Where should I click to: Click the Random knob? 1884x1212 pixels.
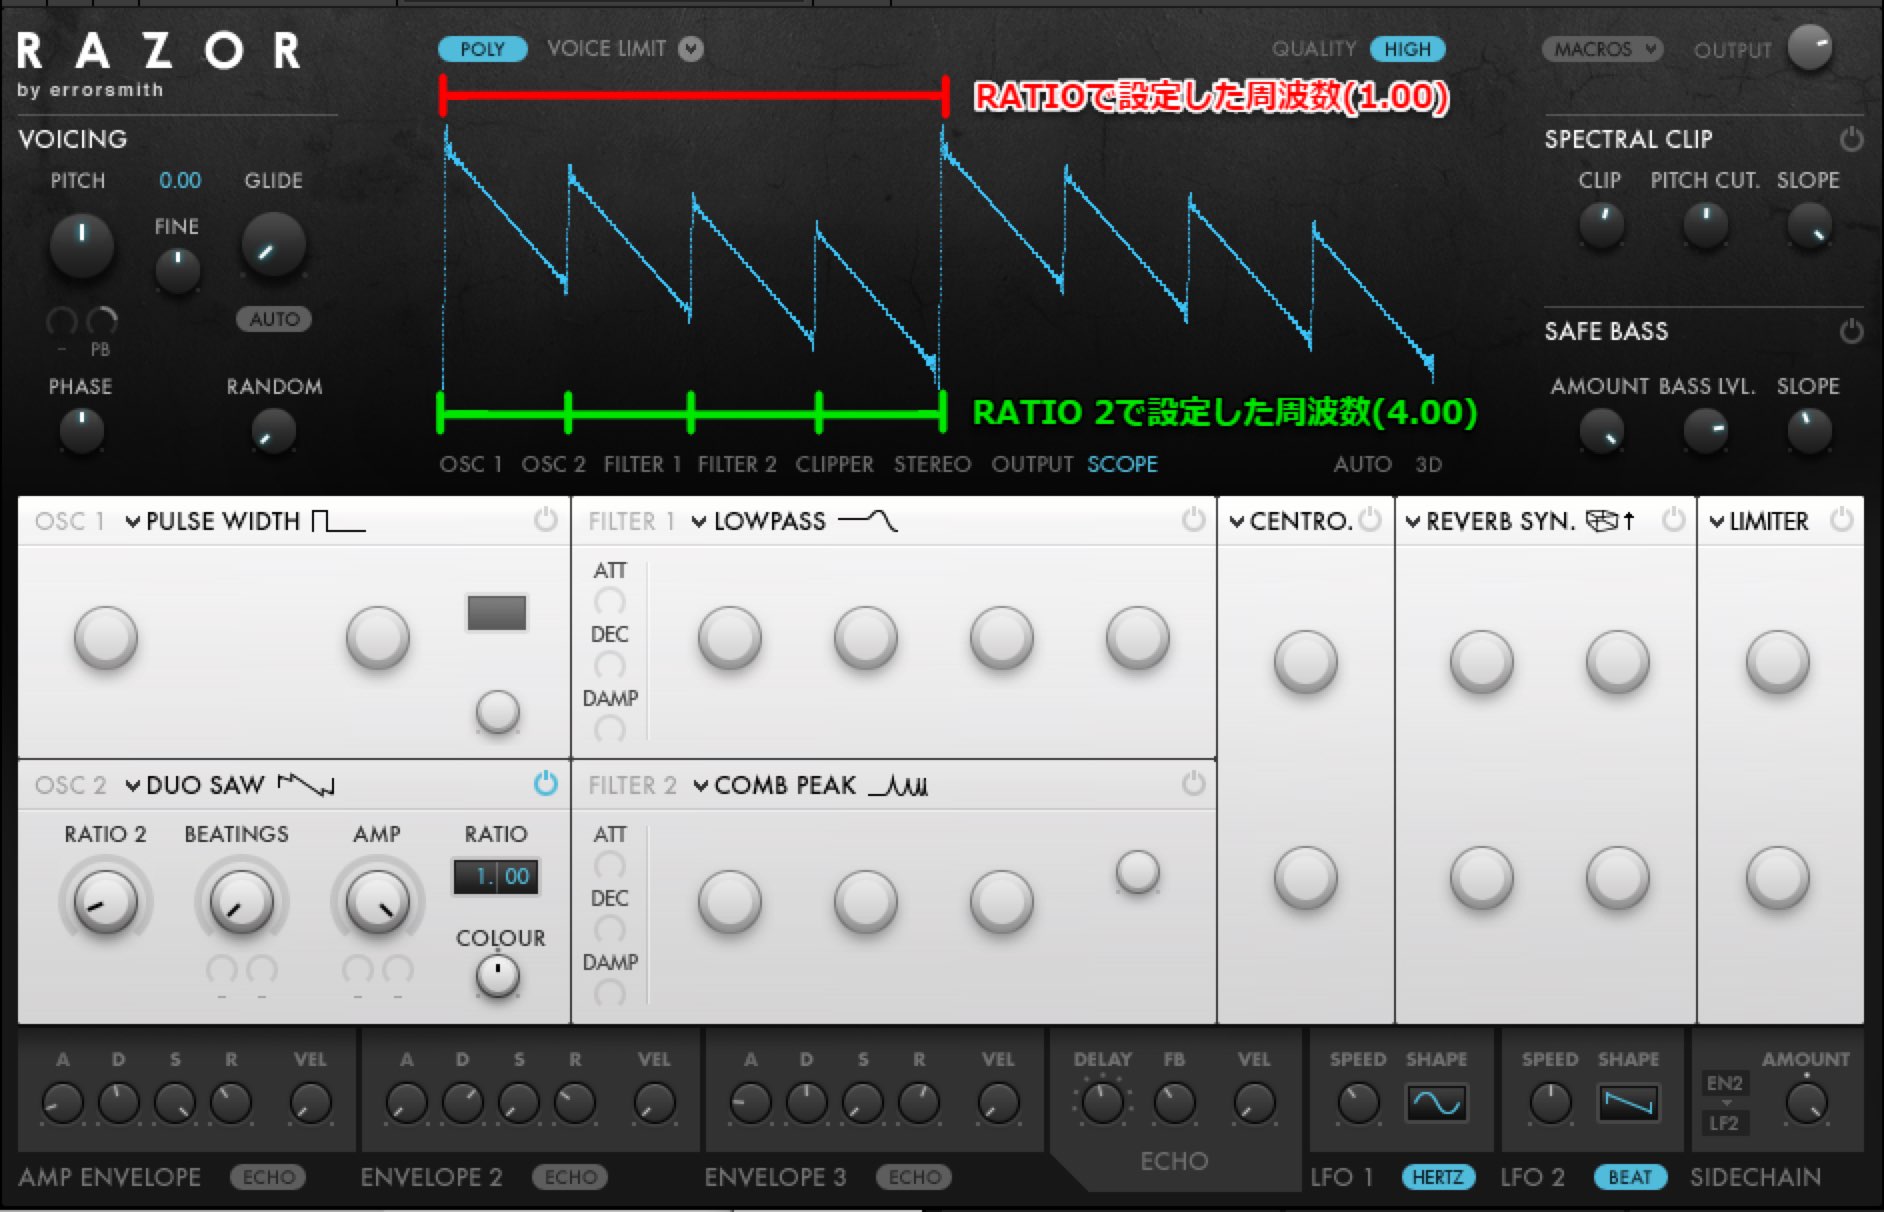coord(273,431)
